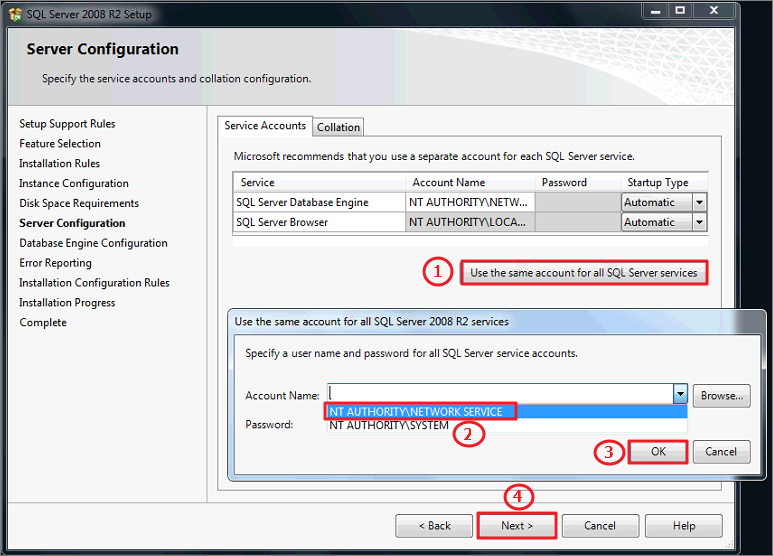Click the Account Name input field
Image resolution: width=773 pixels, height=556 pixels.
pyautogui.click(x=500, y=394)
